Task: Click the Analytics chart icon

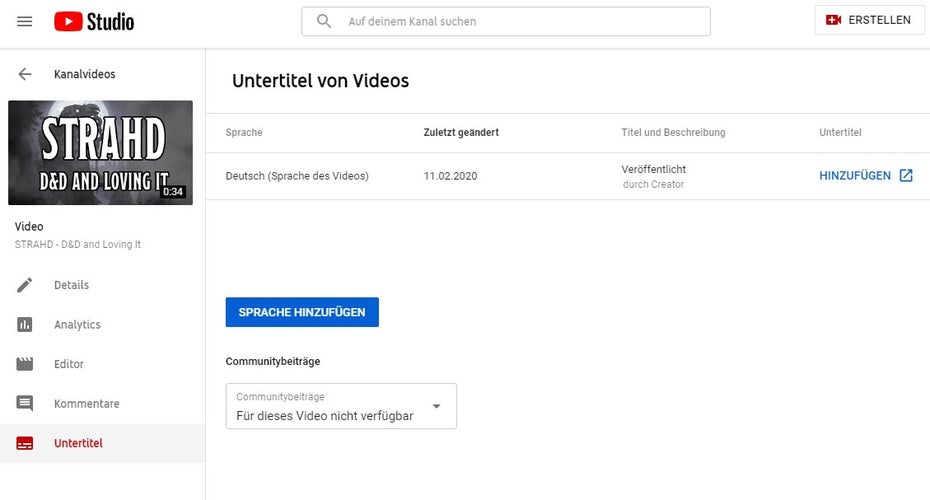Action: pos(24,324)
